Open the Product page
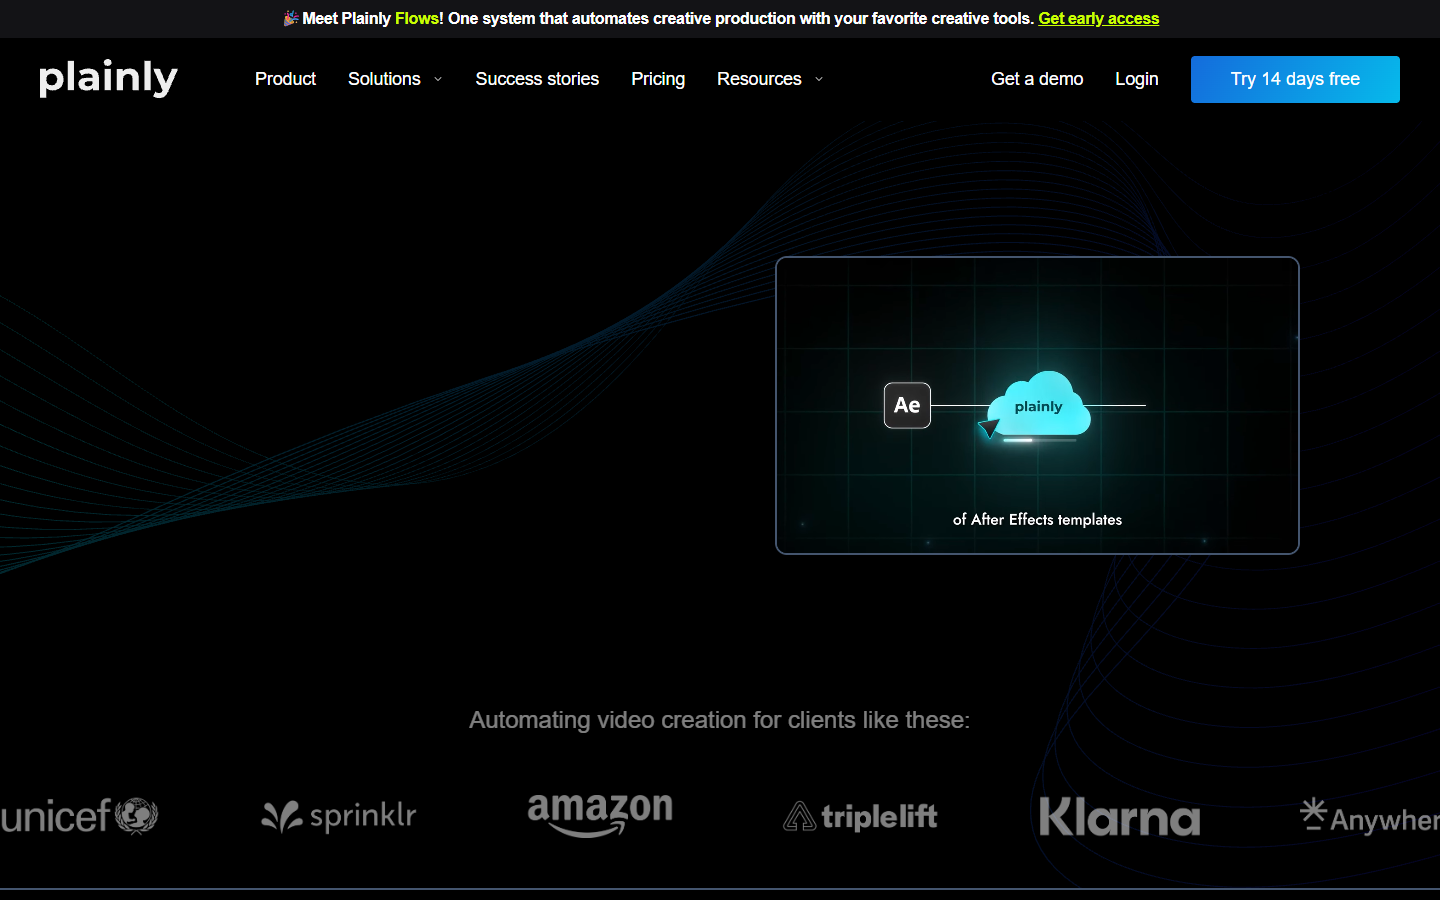 point(285,79)
